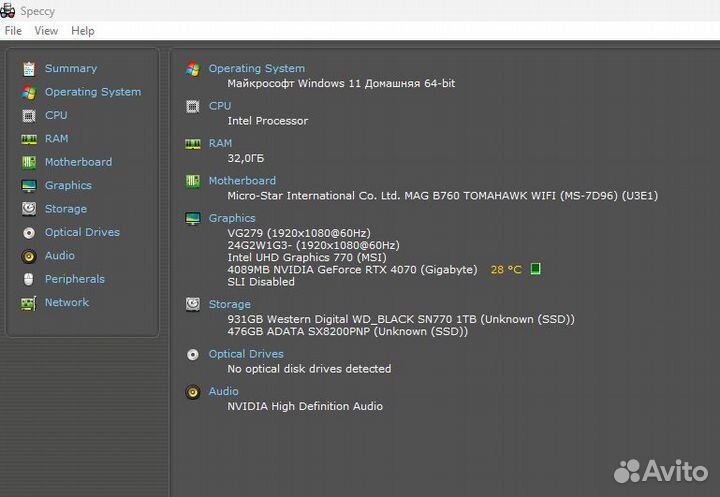
Task: Open the View menu
Action: tap(46, 31)
